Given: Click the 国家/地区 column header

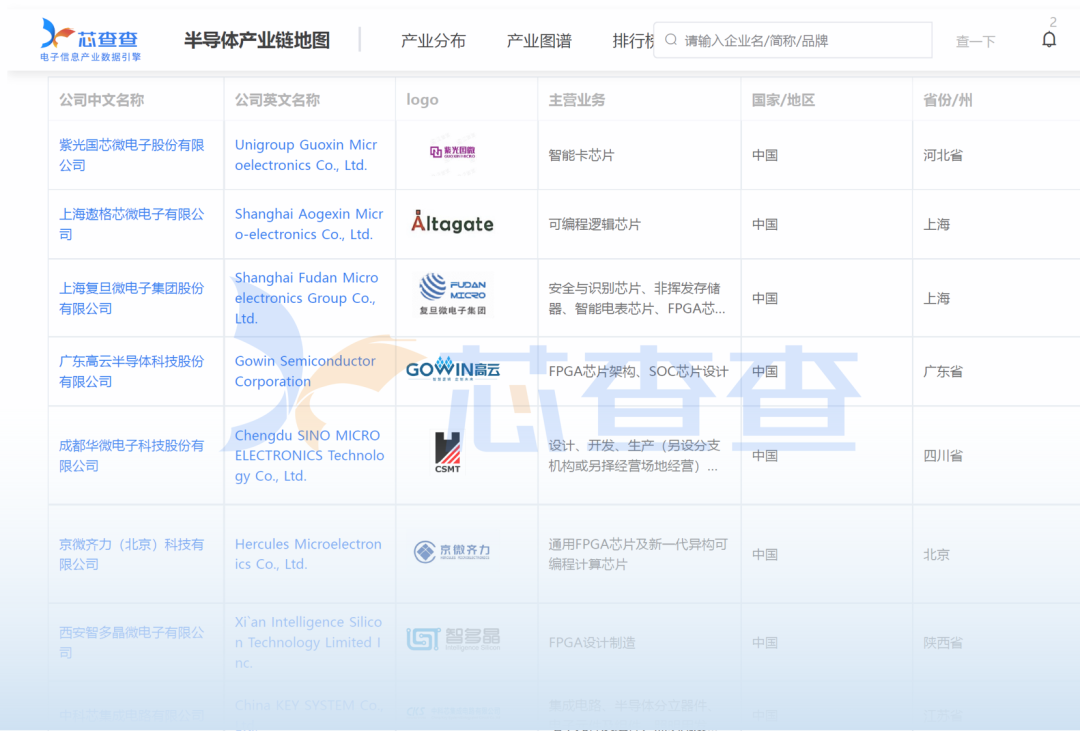Looking at the screenshot, I should tap(783, 100).
